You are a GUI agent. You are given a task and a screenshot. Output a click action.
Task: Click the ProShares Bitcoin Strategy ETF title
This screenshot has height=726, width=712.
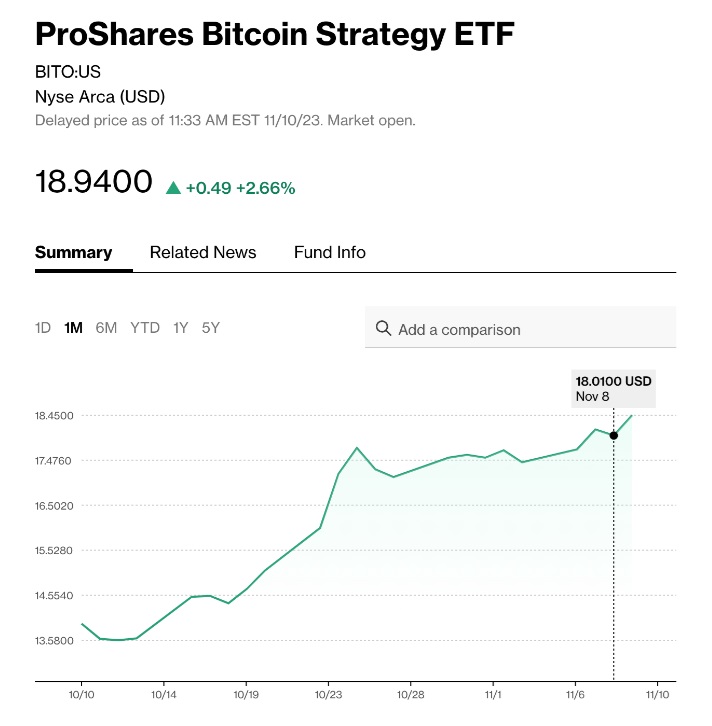click(274, 33)
